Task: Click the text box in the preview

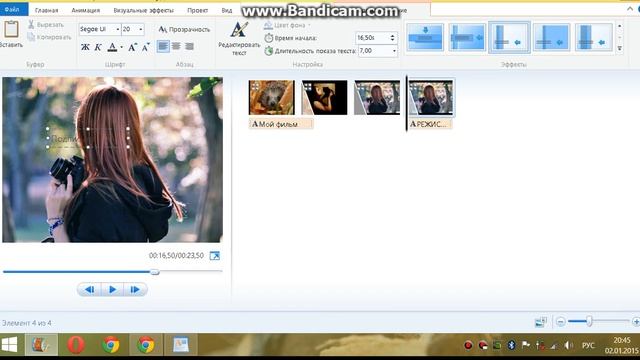Action: point(88,138)
